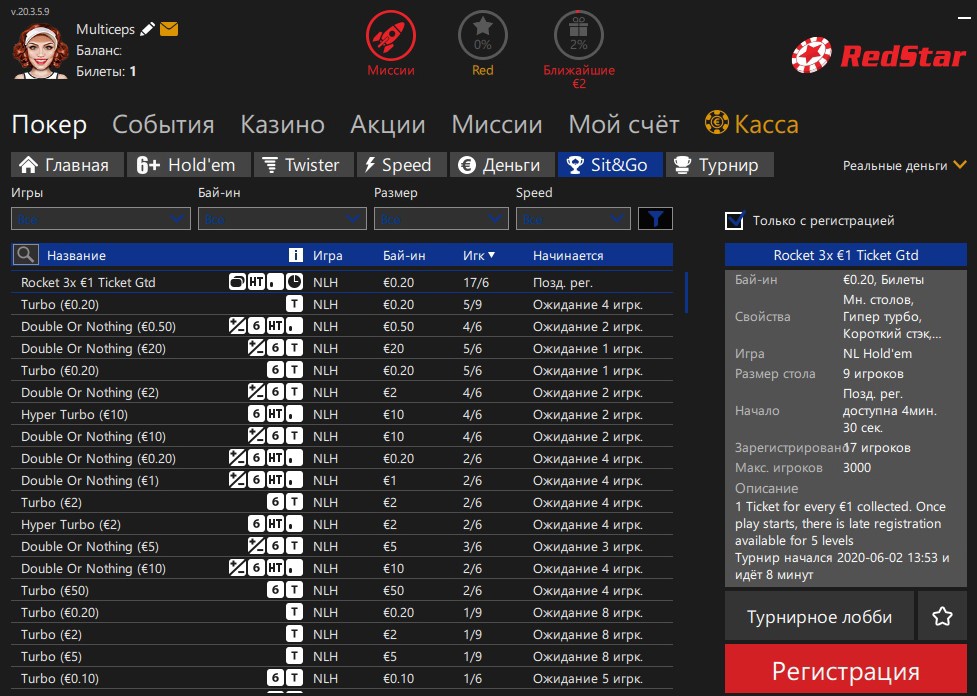Screen dimensions: 977x696
Task: Open the Speed filter dropdown
Action: point(573,219)
